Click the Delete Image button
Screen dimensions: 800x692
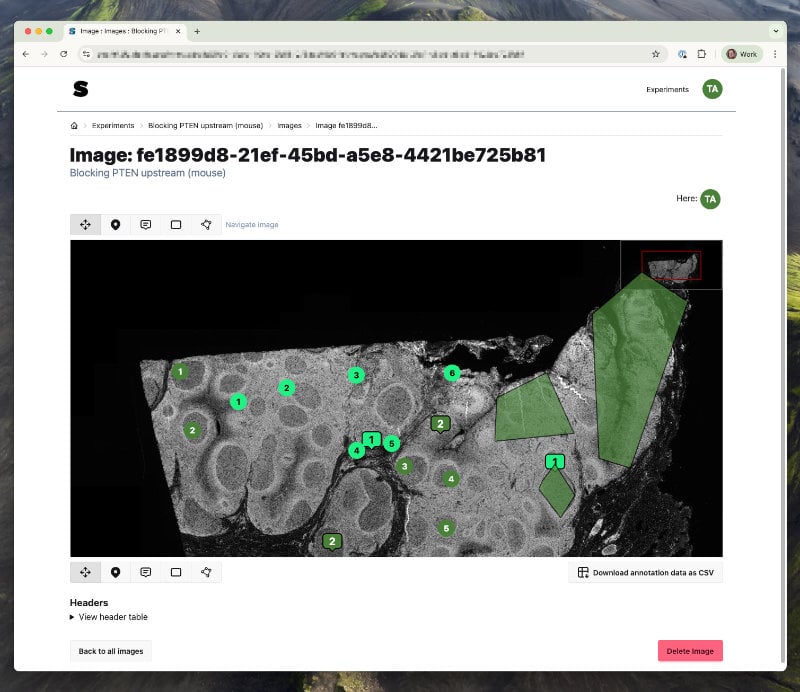(x=690, y=651)
